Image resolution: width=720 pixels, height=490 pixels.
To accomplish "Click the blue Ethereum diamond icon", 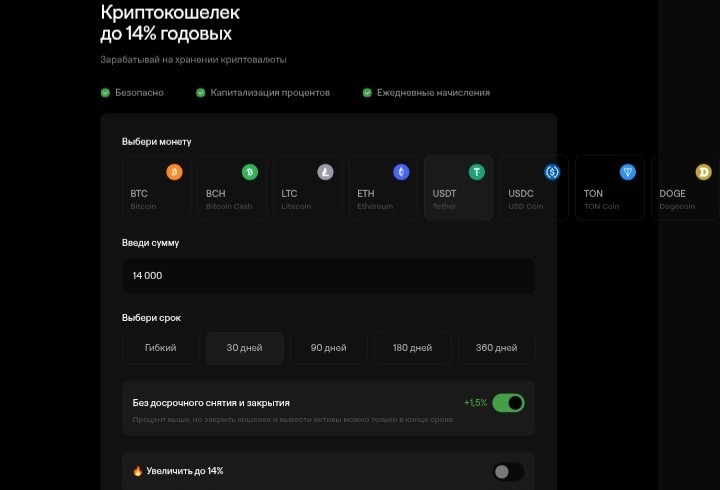I will pyautogui.click(x=401, y=172).
